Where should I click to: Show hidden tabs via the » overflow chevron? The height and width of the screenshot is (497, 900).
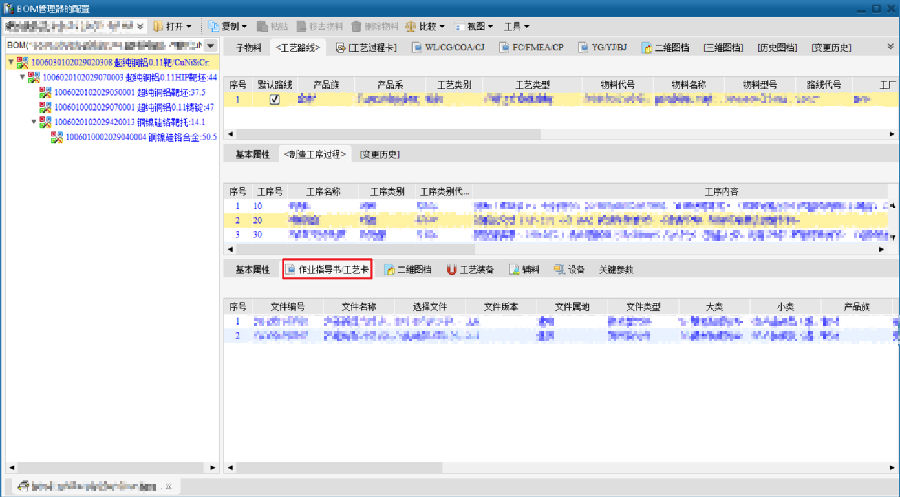891,47
